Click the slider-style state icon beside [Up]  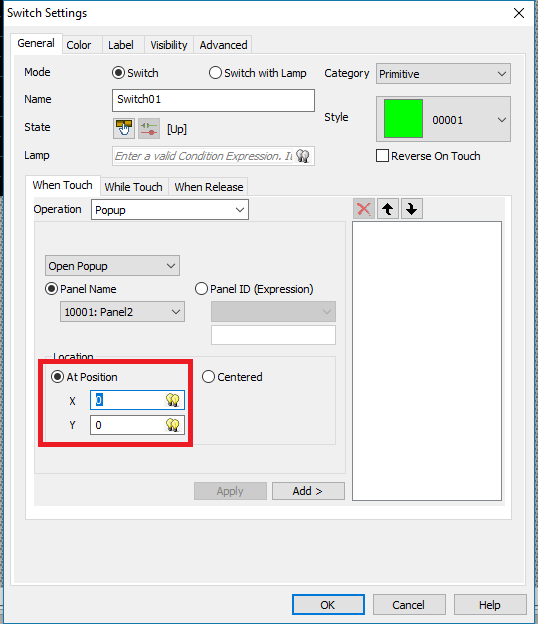point(149,128)
